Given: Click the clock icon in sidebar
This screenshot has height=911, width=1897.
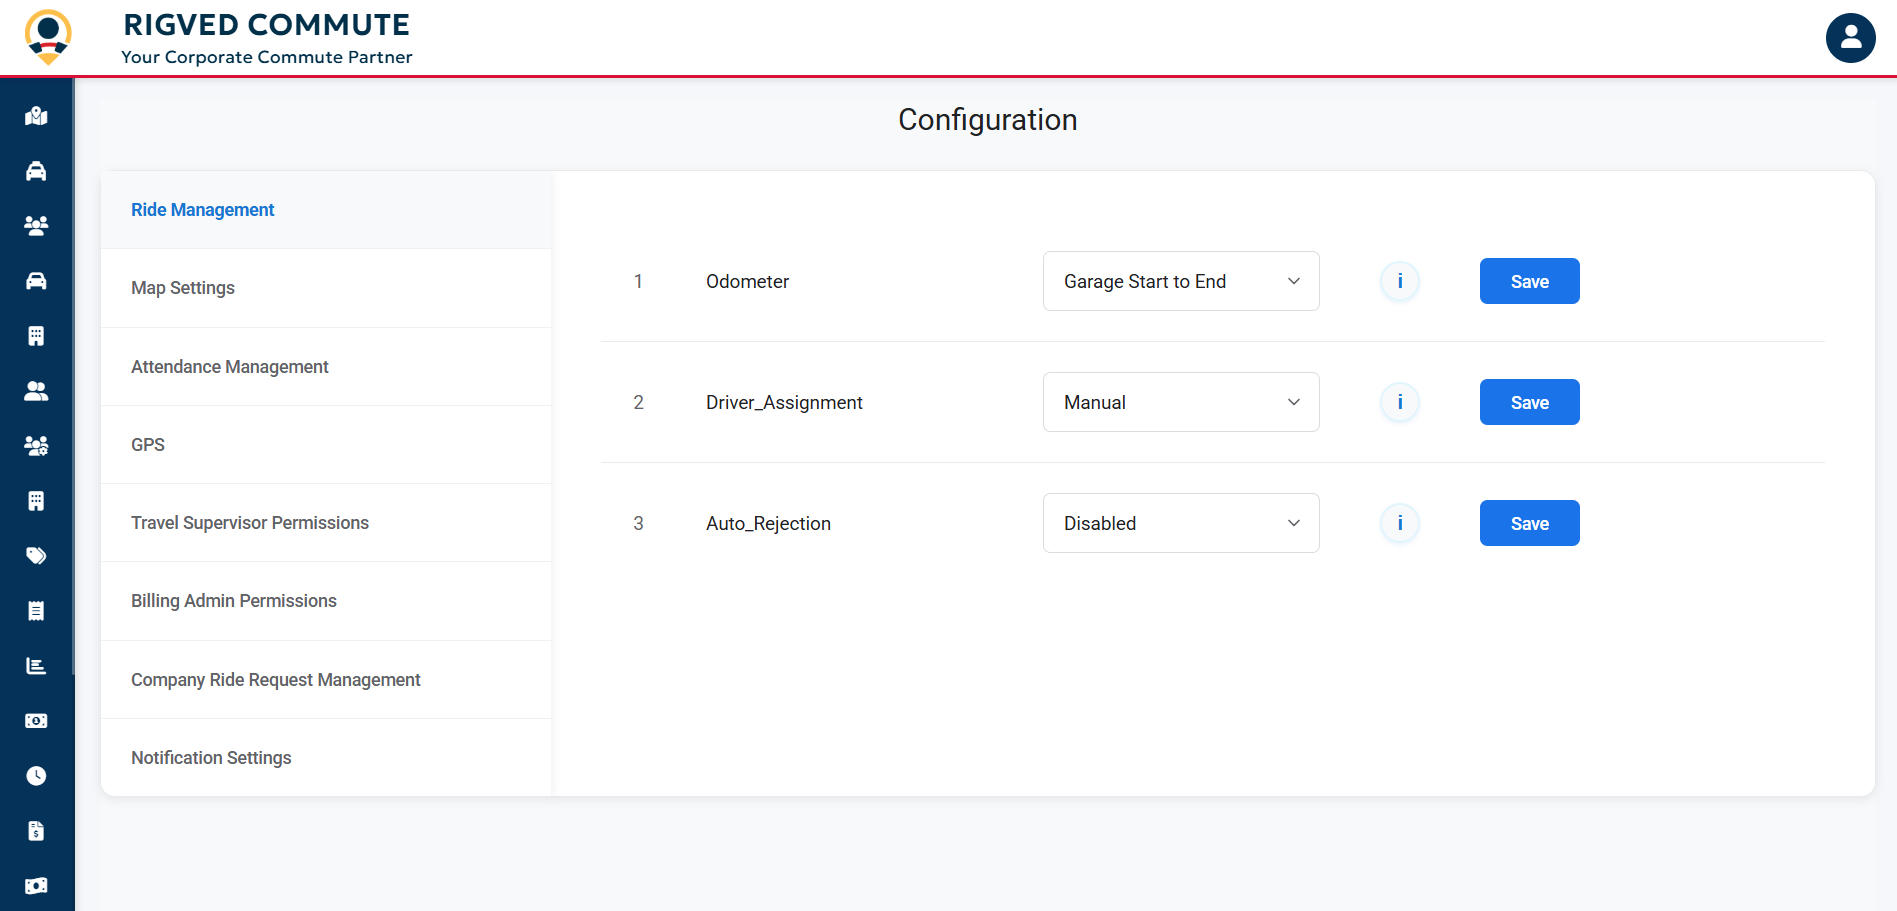Looking at the screenshot, I should click(x=36, y=776).
